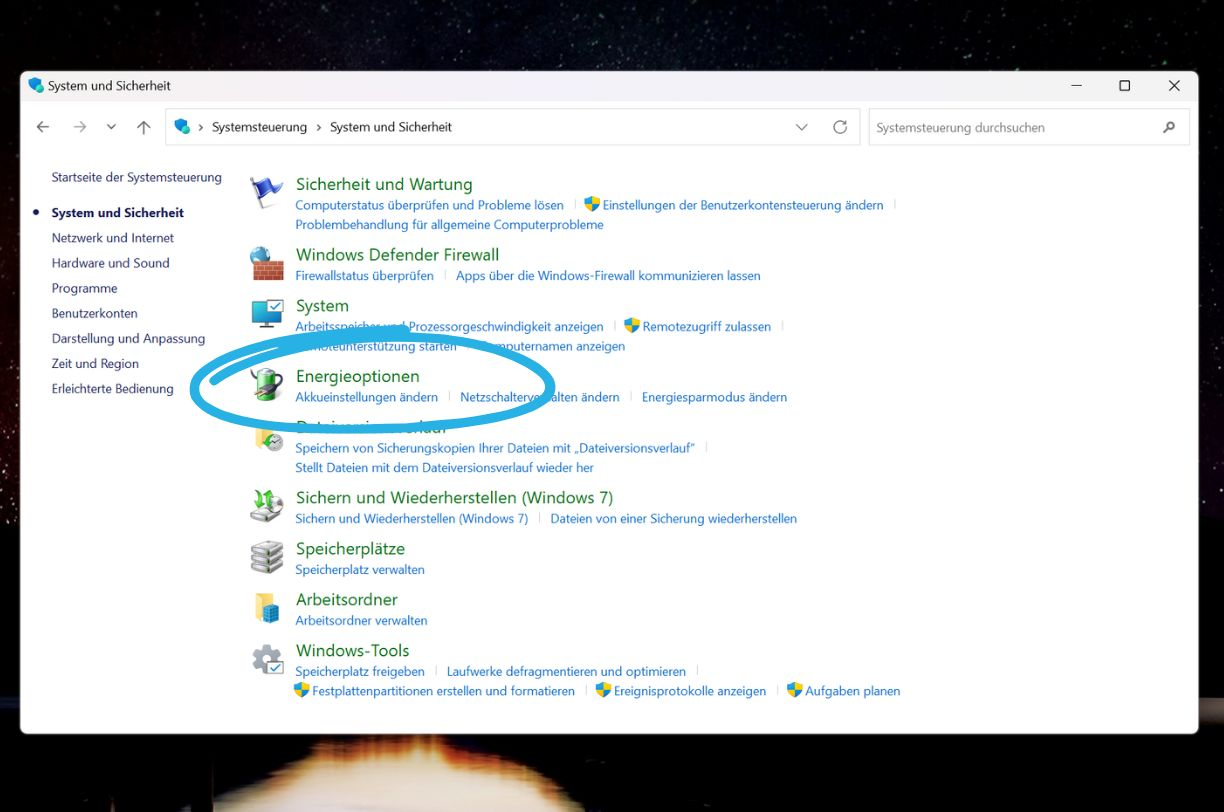Open the Arbeitsordner heading link
This screenshot has height=812, width=1224.
[346, 599]
